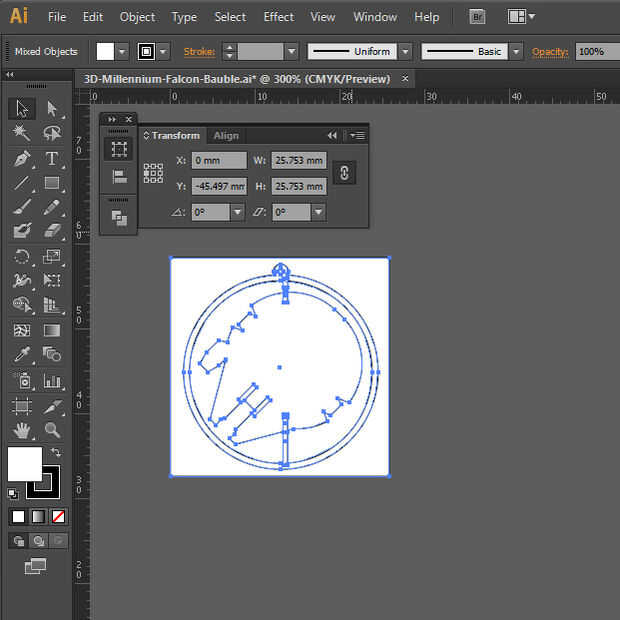Select the Hand tool
Image resolution: width=620 pixels, height=620 pixels.
click(22, 430)
